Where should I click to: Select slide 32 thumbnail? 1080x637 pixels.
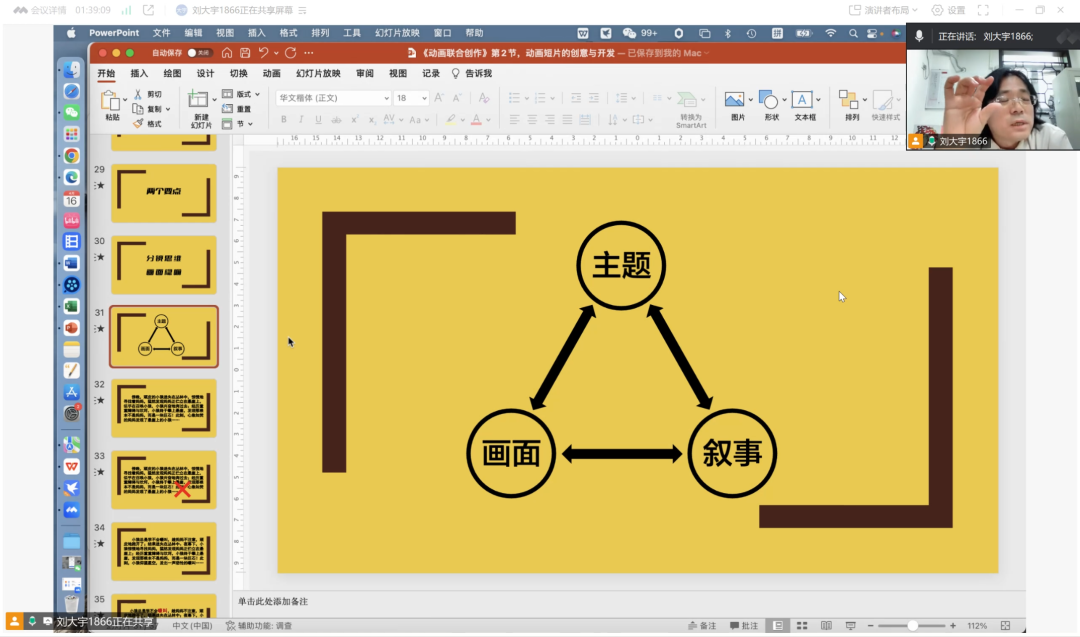163,407
